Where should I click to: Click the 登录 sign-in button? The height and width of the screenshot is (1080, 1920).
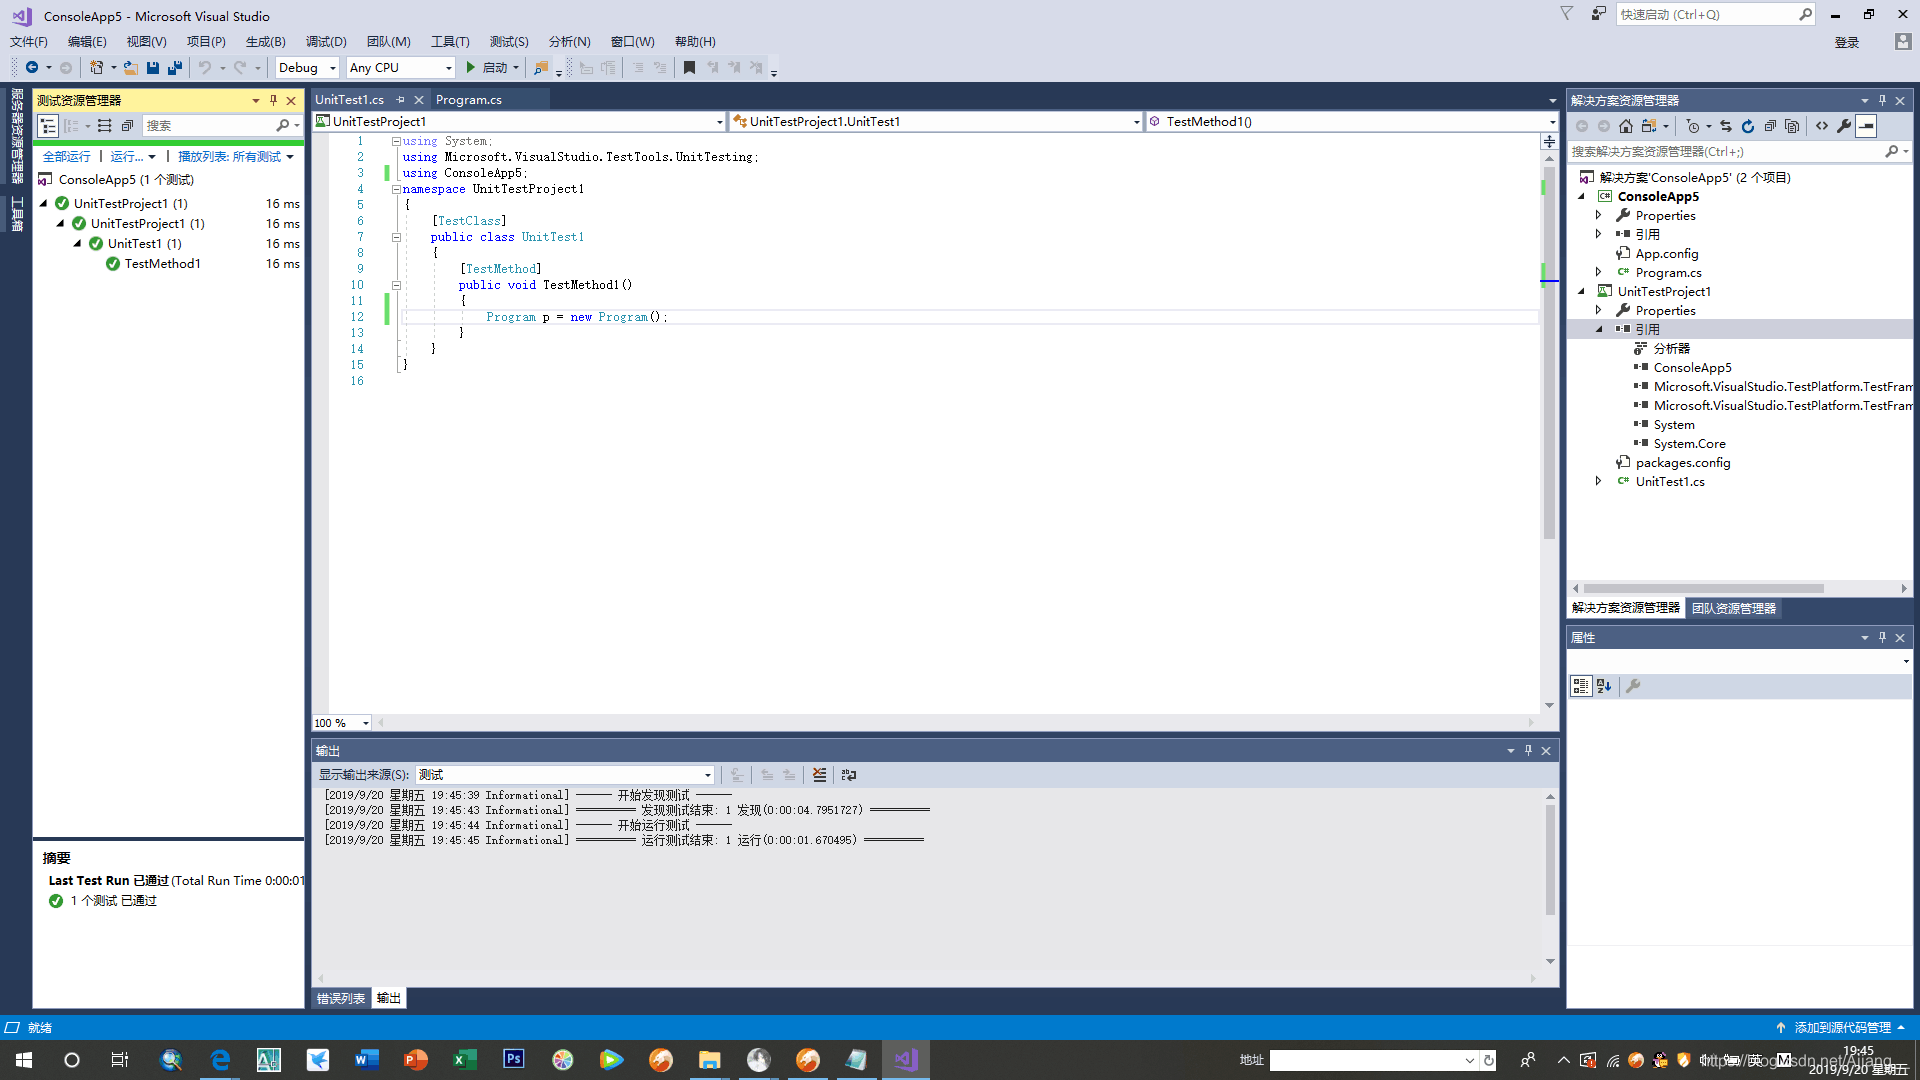1846,42
